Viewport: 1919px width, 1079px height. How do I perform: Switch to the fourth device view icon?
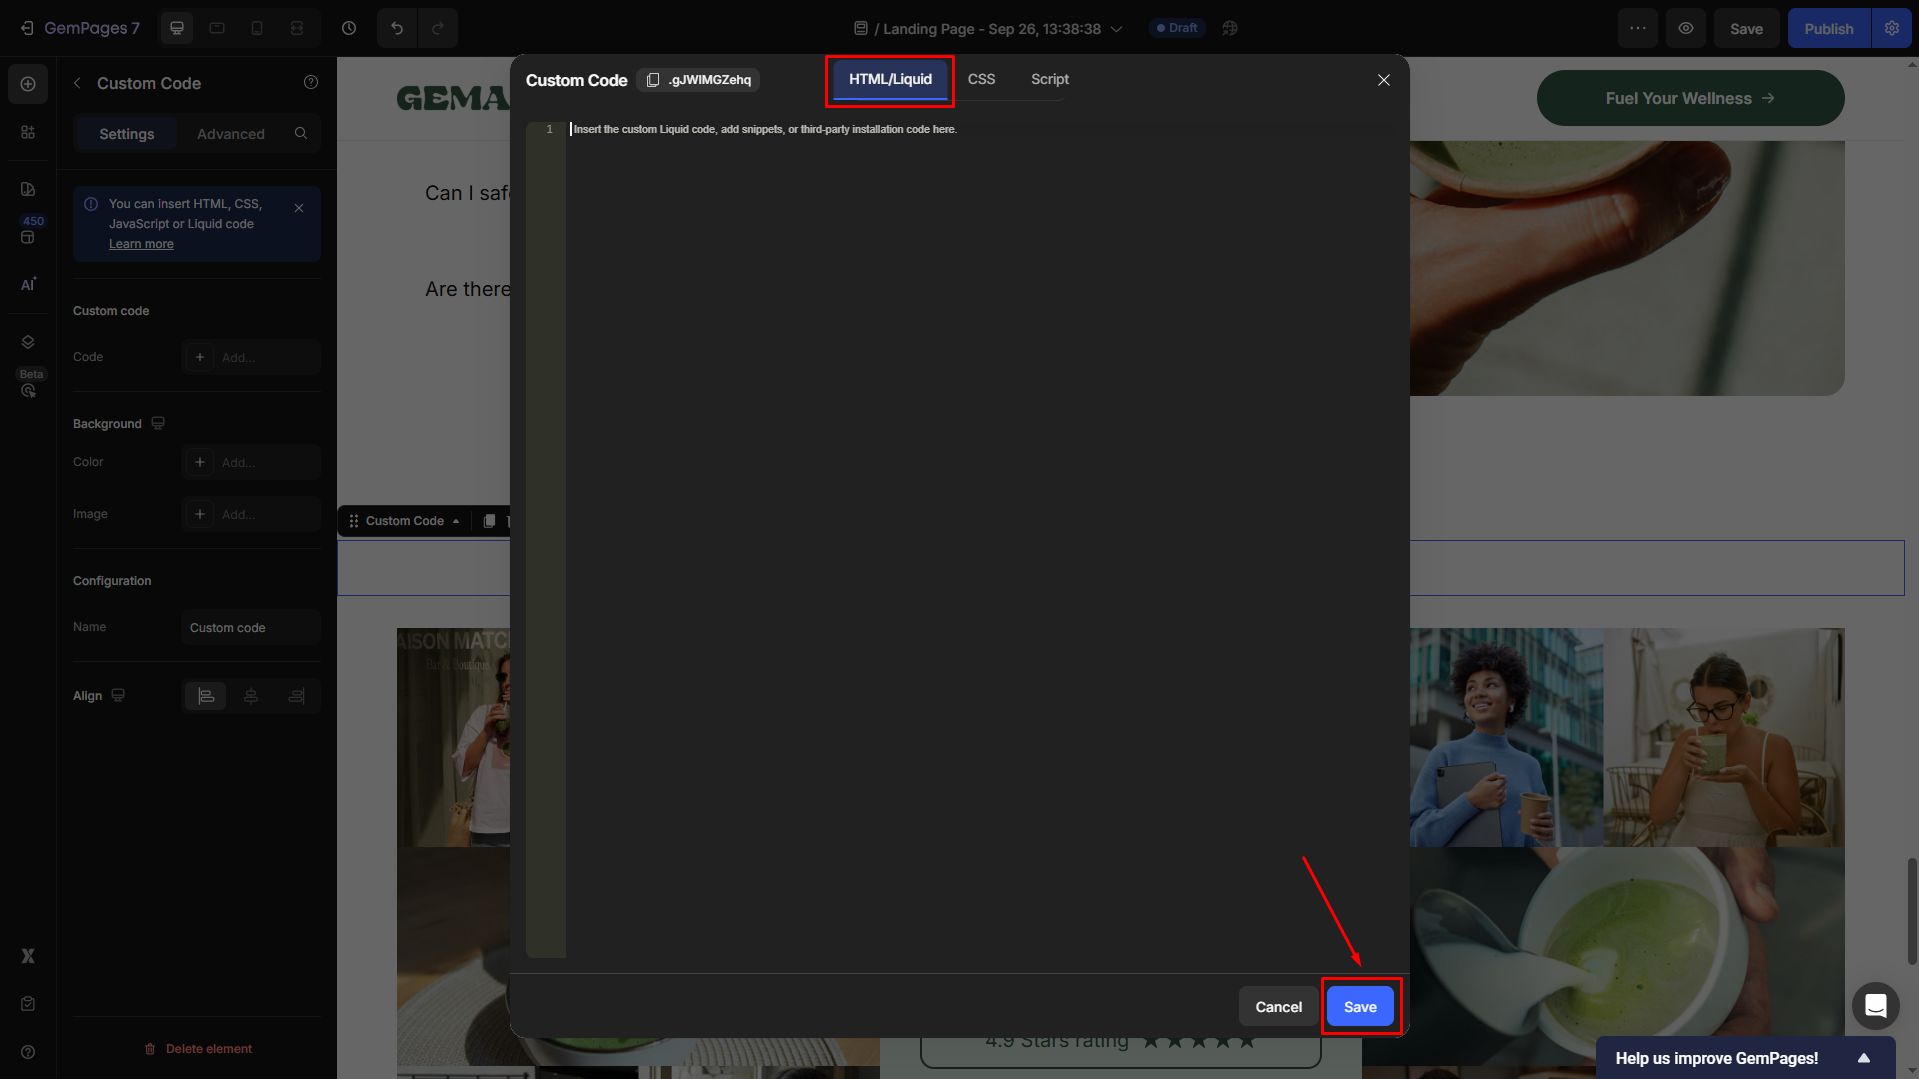pos(297,28)
